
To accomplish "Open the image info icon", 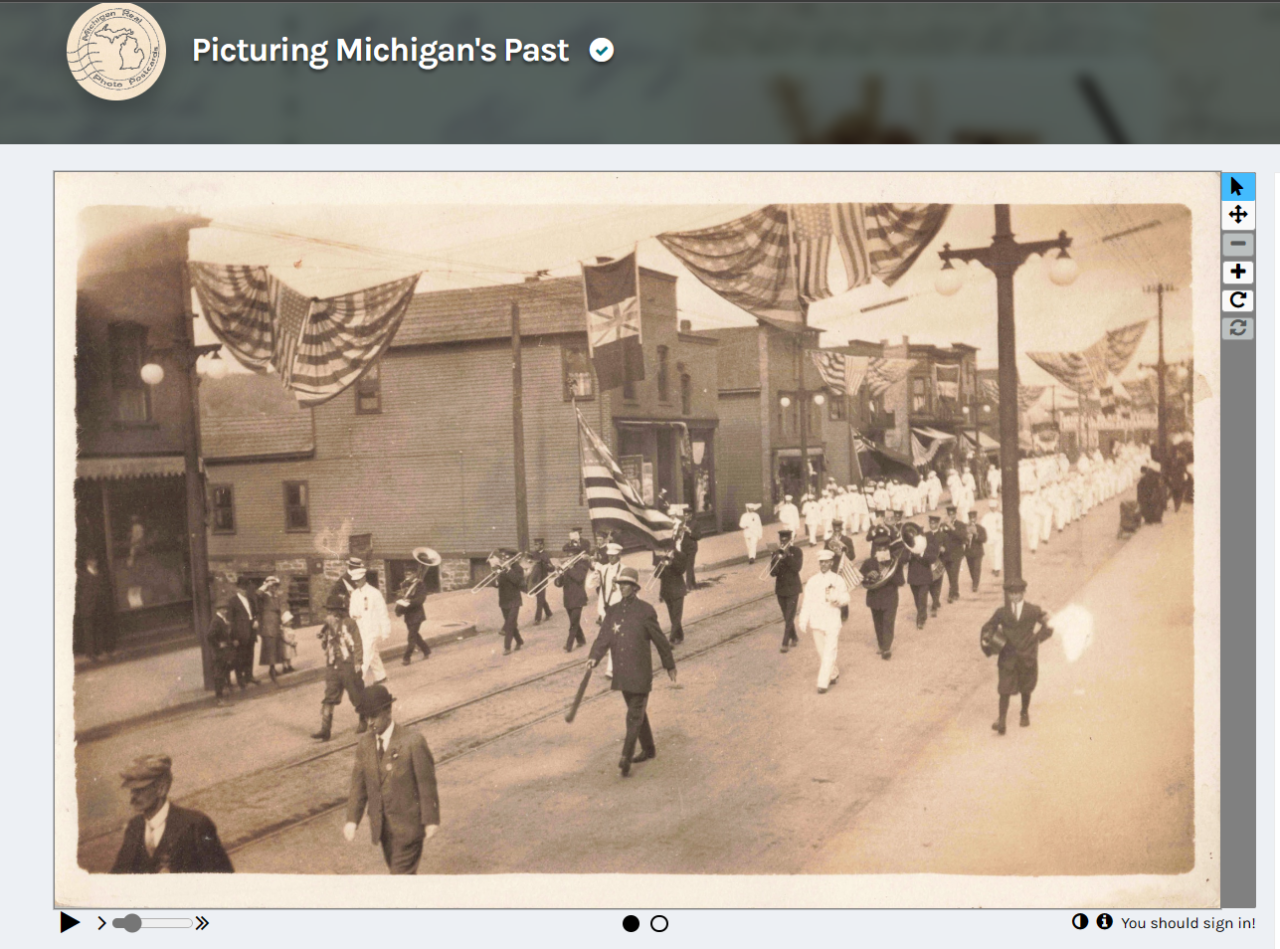I will (x=1104, y=922).
